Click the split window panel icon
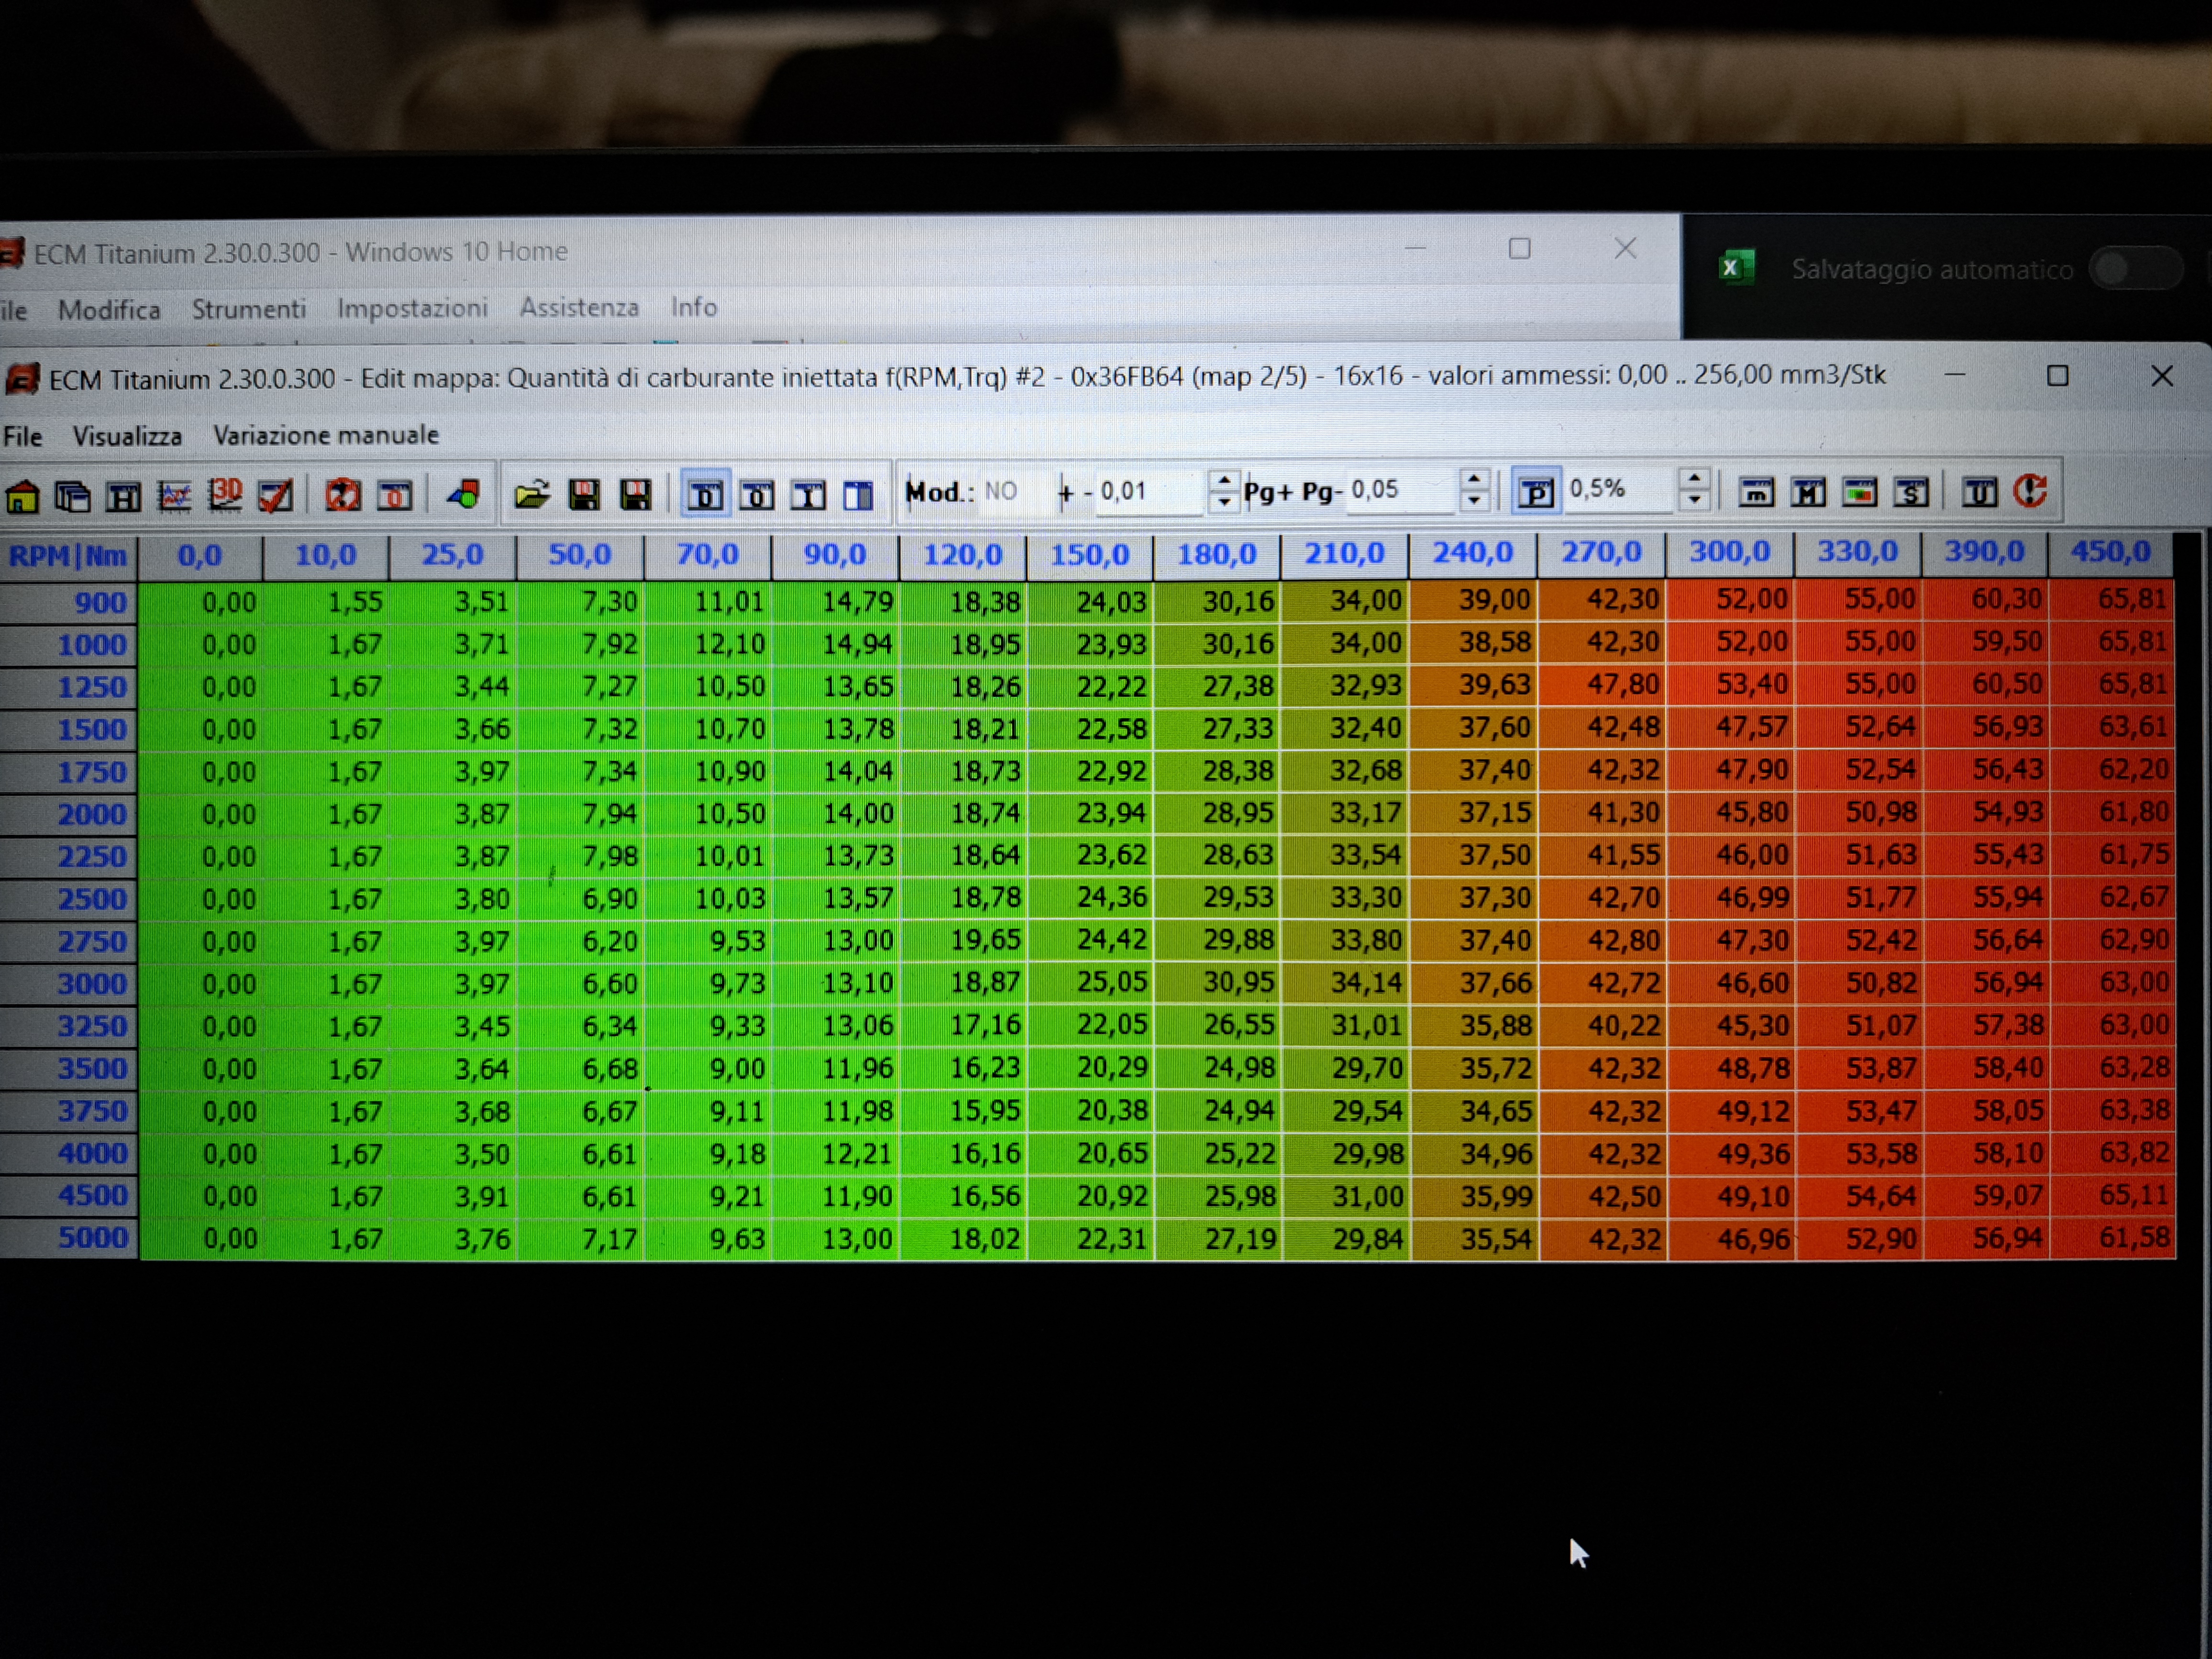 (x=858, y=494)
